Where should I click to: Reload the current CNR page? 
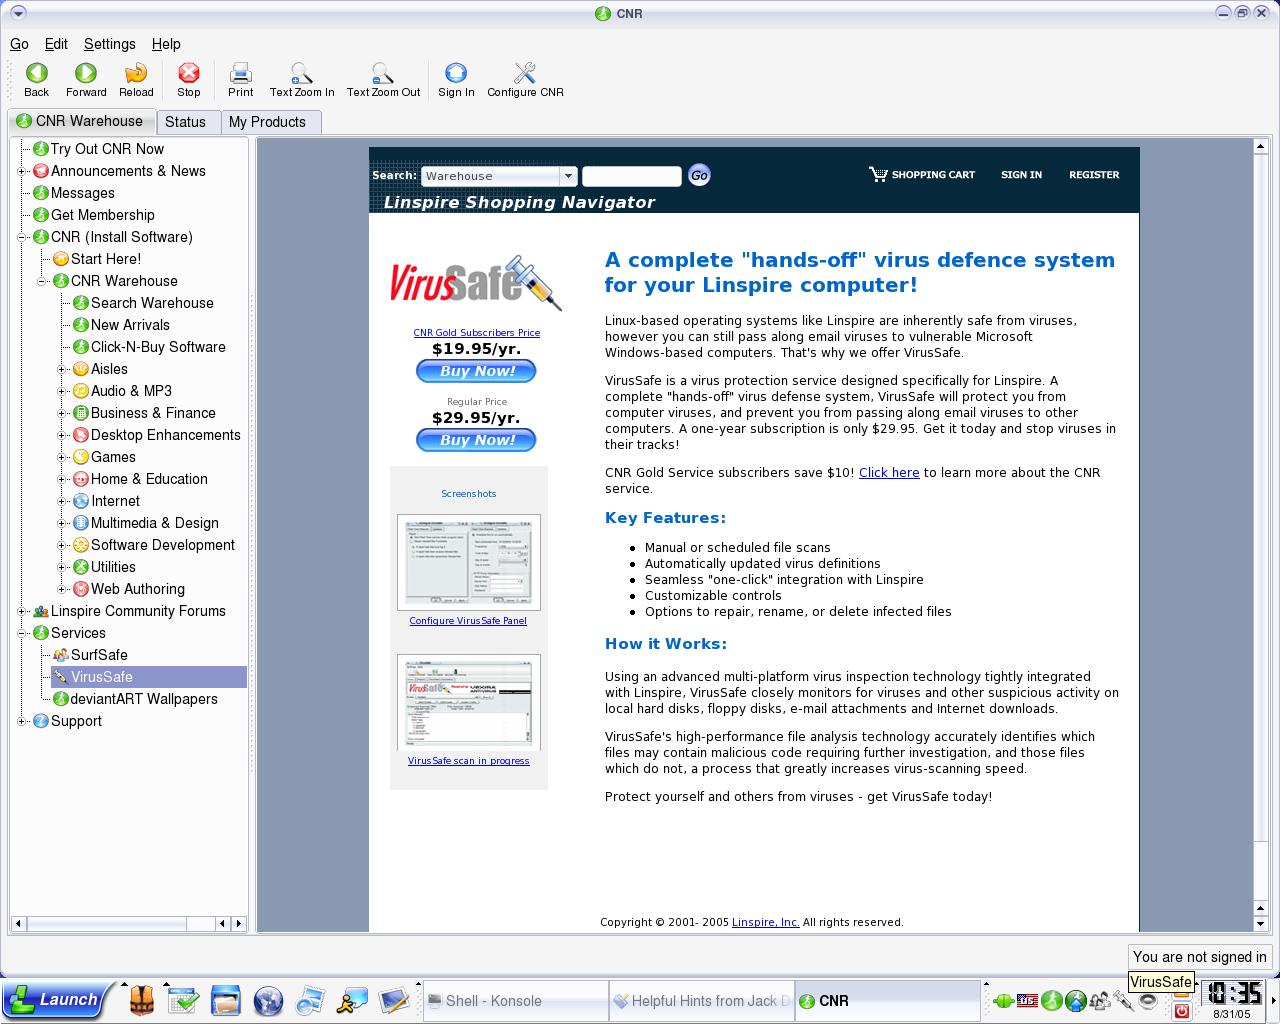point(136,73)
